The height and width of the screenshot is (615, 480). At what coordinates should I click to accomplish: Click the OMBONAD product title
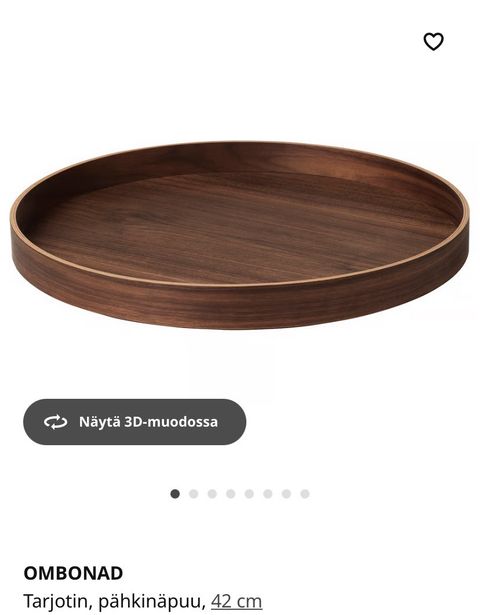[x=73, y=573]
